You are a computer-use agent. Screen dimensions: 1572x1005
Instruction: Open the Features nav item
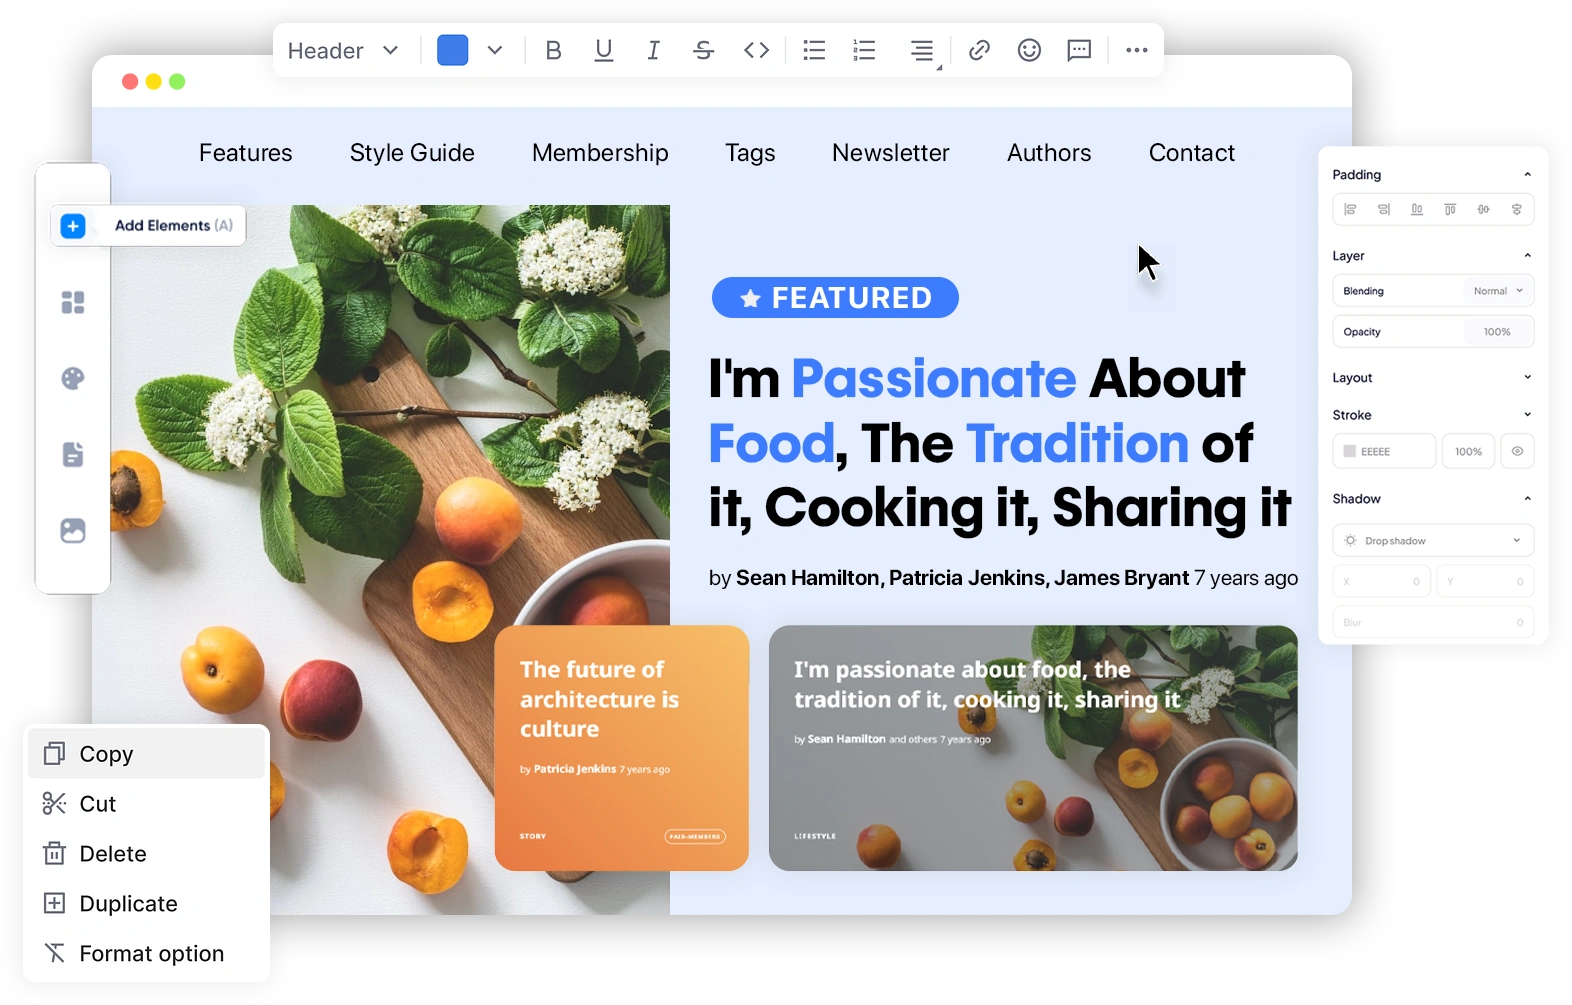246,153
